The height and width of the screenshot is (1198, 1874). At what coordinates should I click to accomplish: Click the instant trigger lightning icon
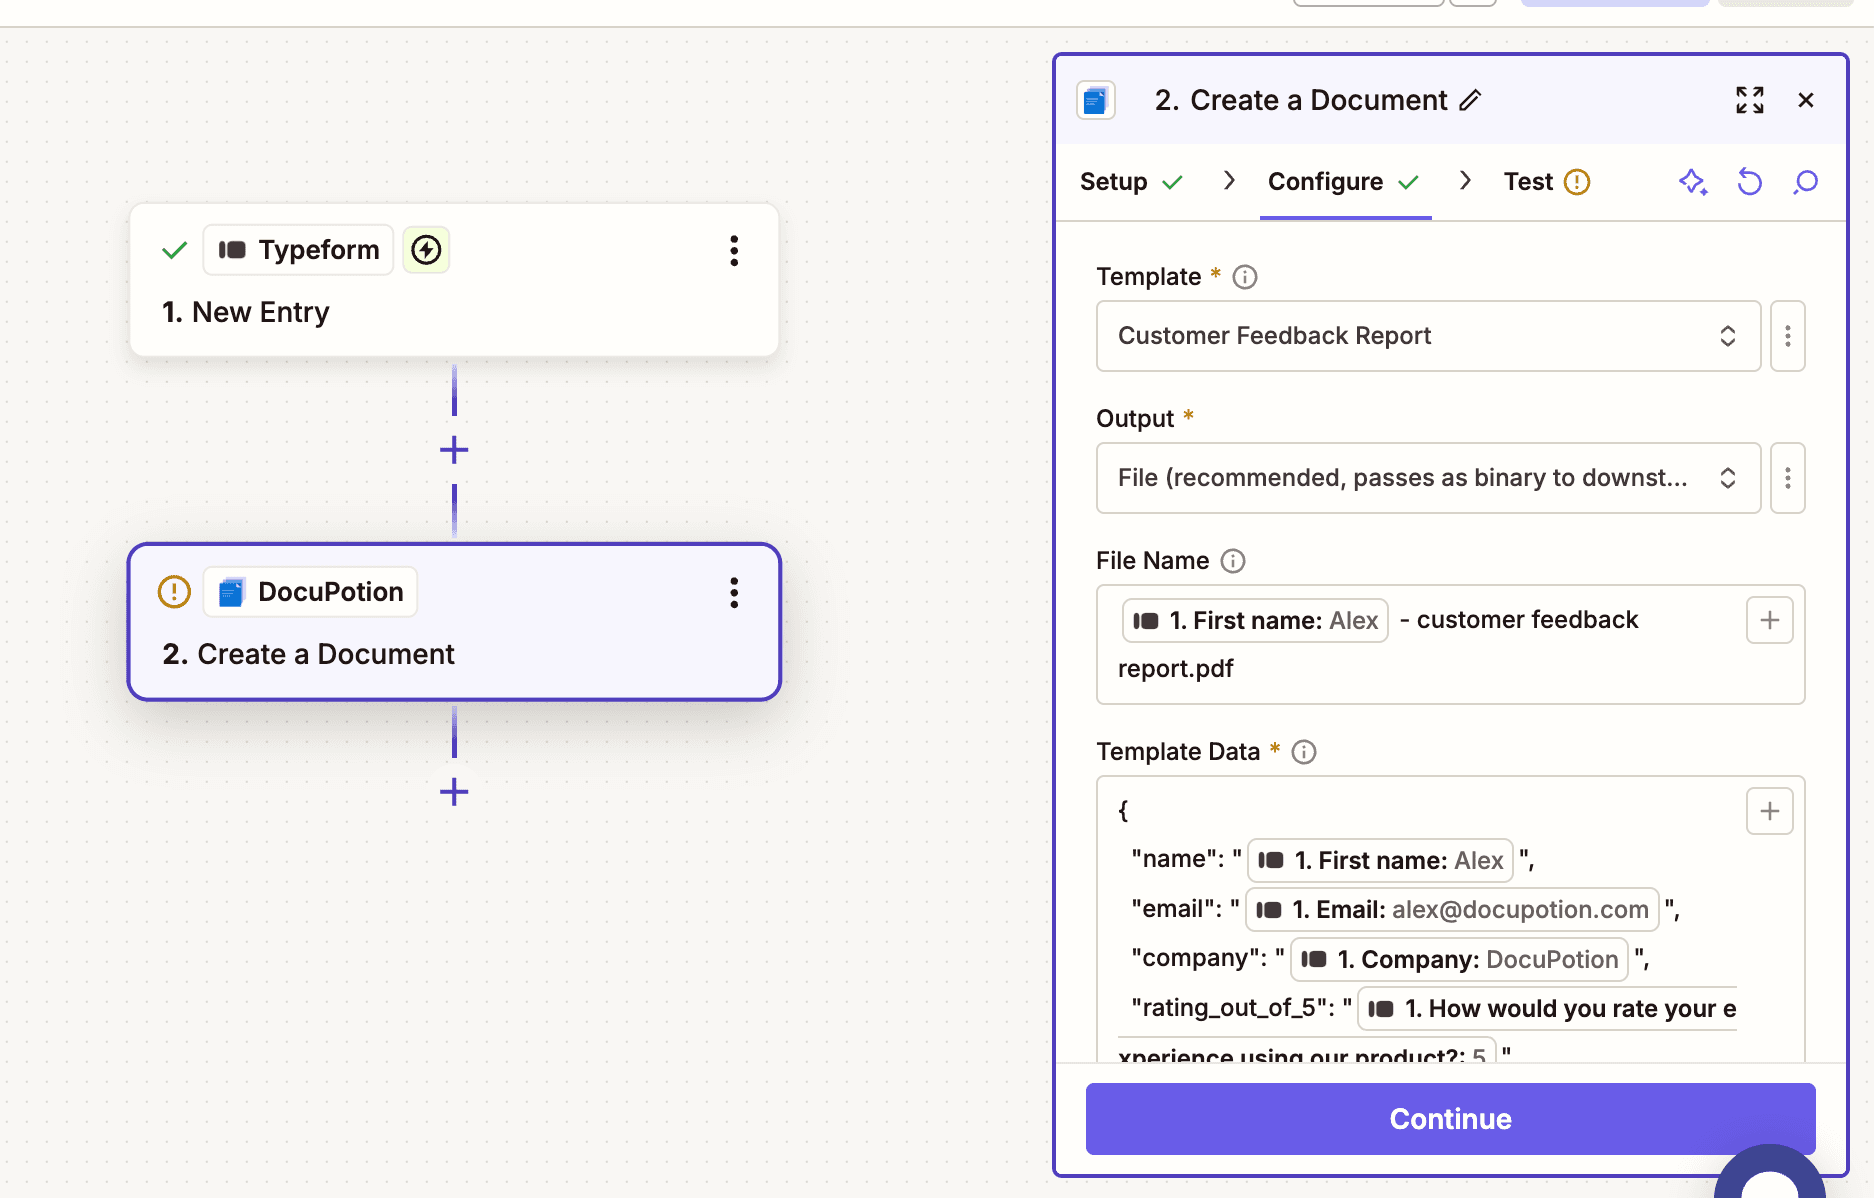point(426,250)
